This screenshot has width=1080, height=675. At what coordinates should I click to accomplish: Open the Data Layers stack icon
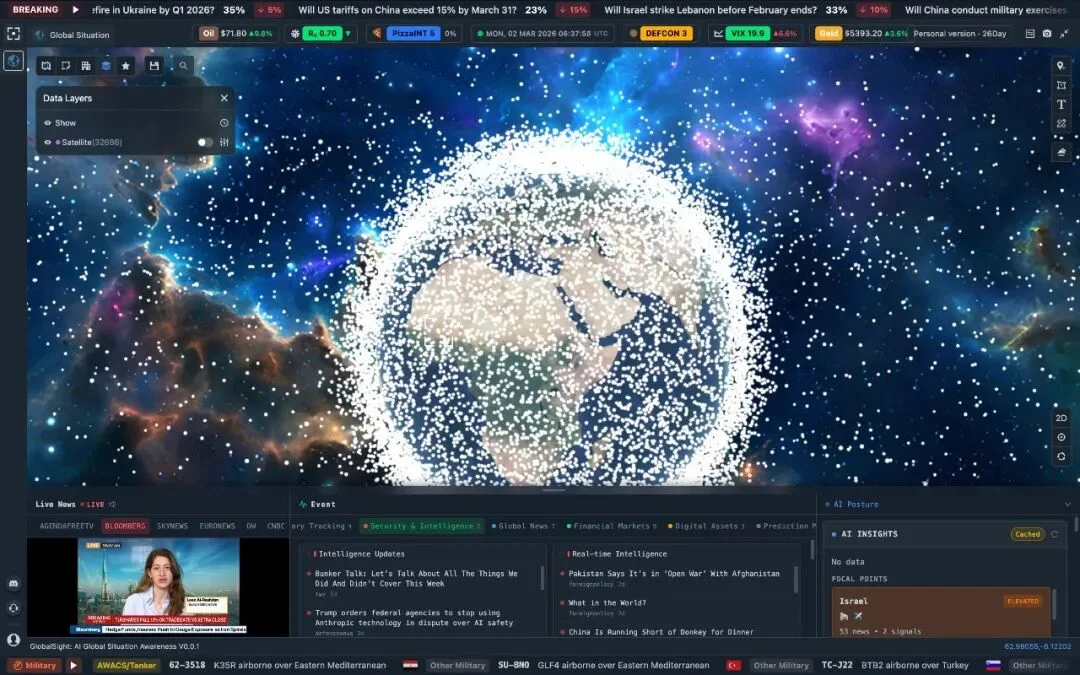[106, 66]
